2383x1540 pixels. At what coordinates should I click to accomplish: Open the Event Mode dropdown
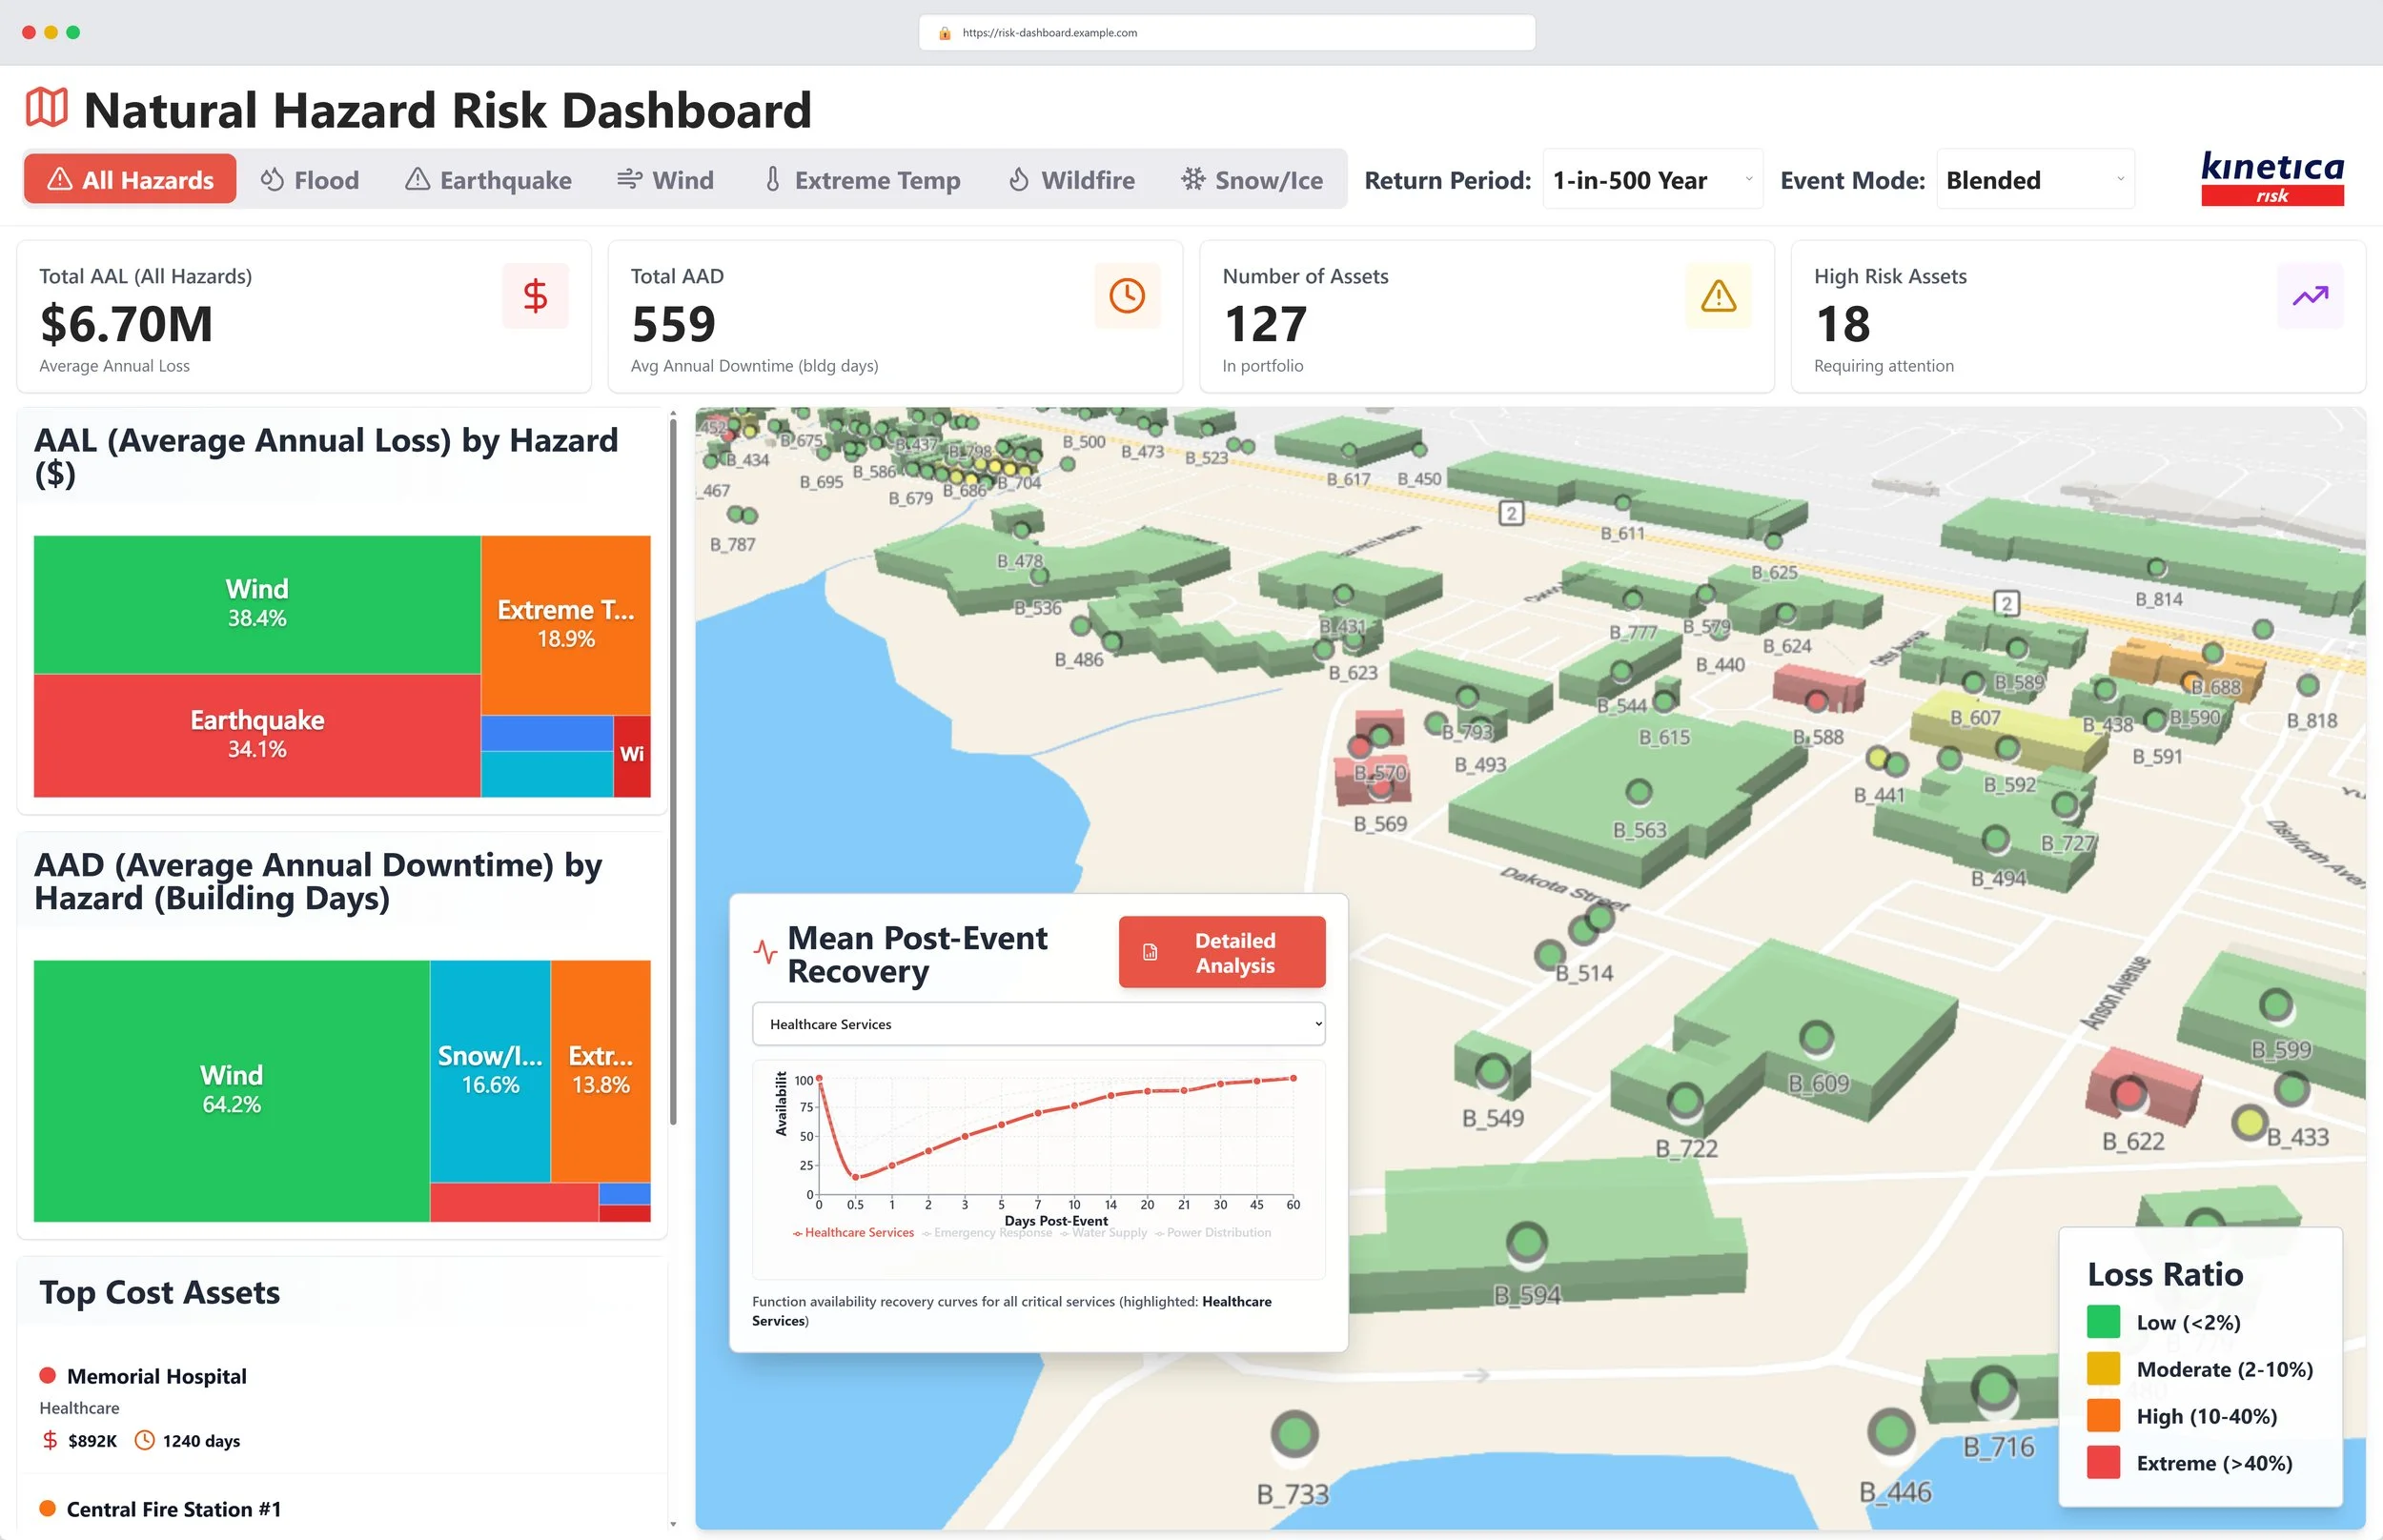pyautogui.click(x=2034, y=180)
